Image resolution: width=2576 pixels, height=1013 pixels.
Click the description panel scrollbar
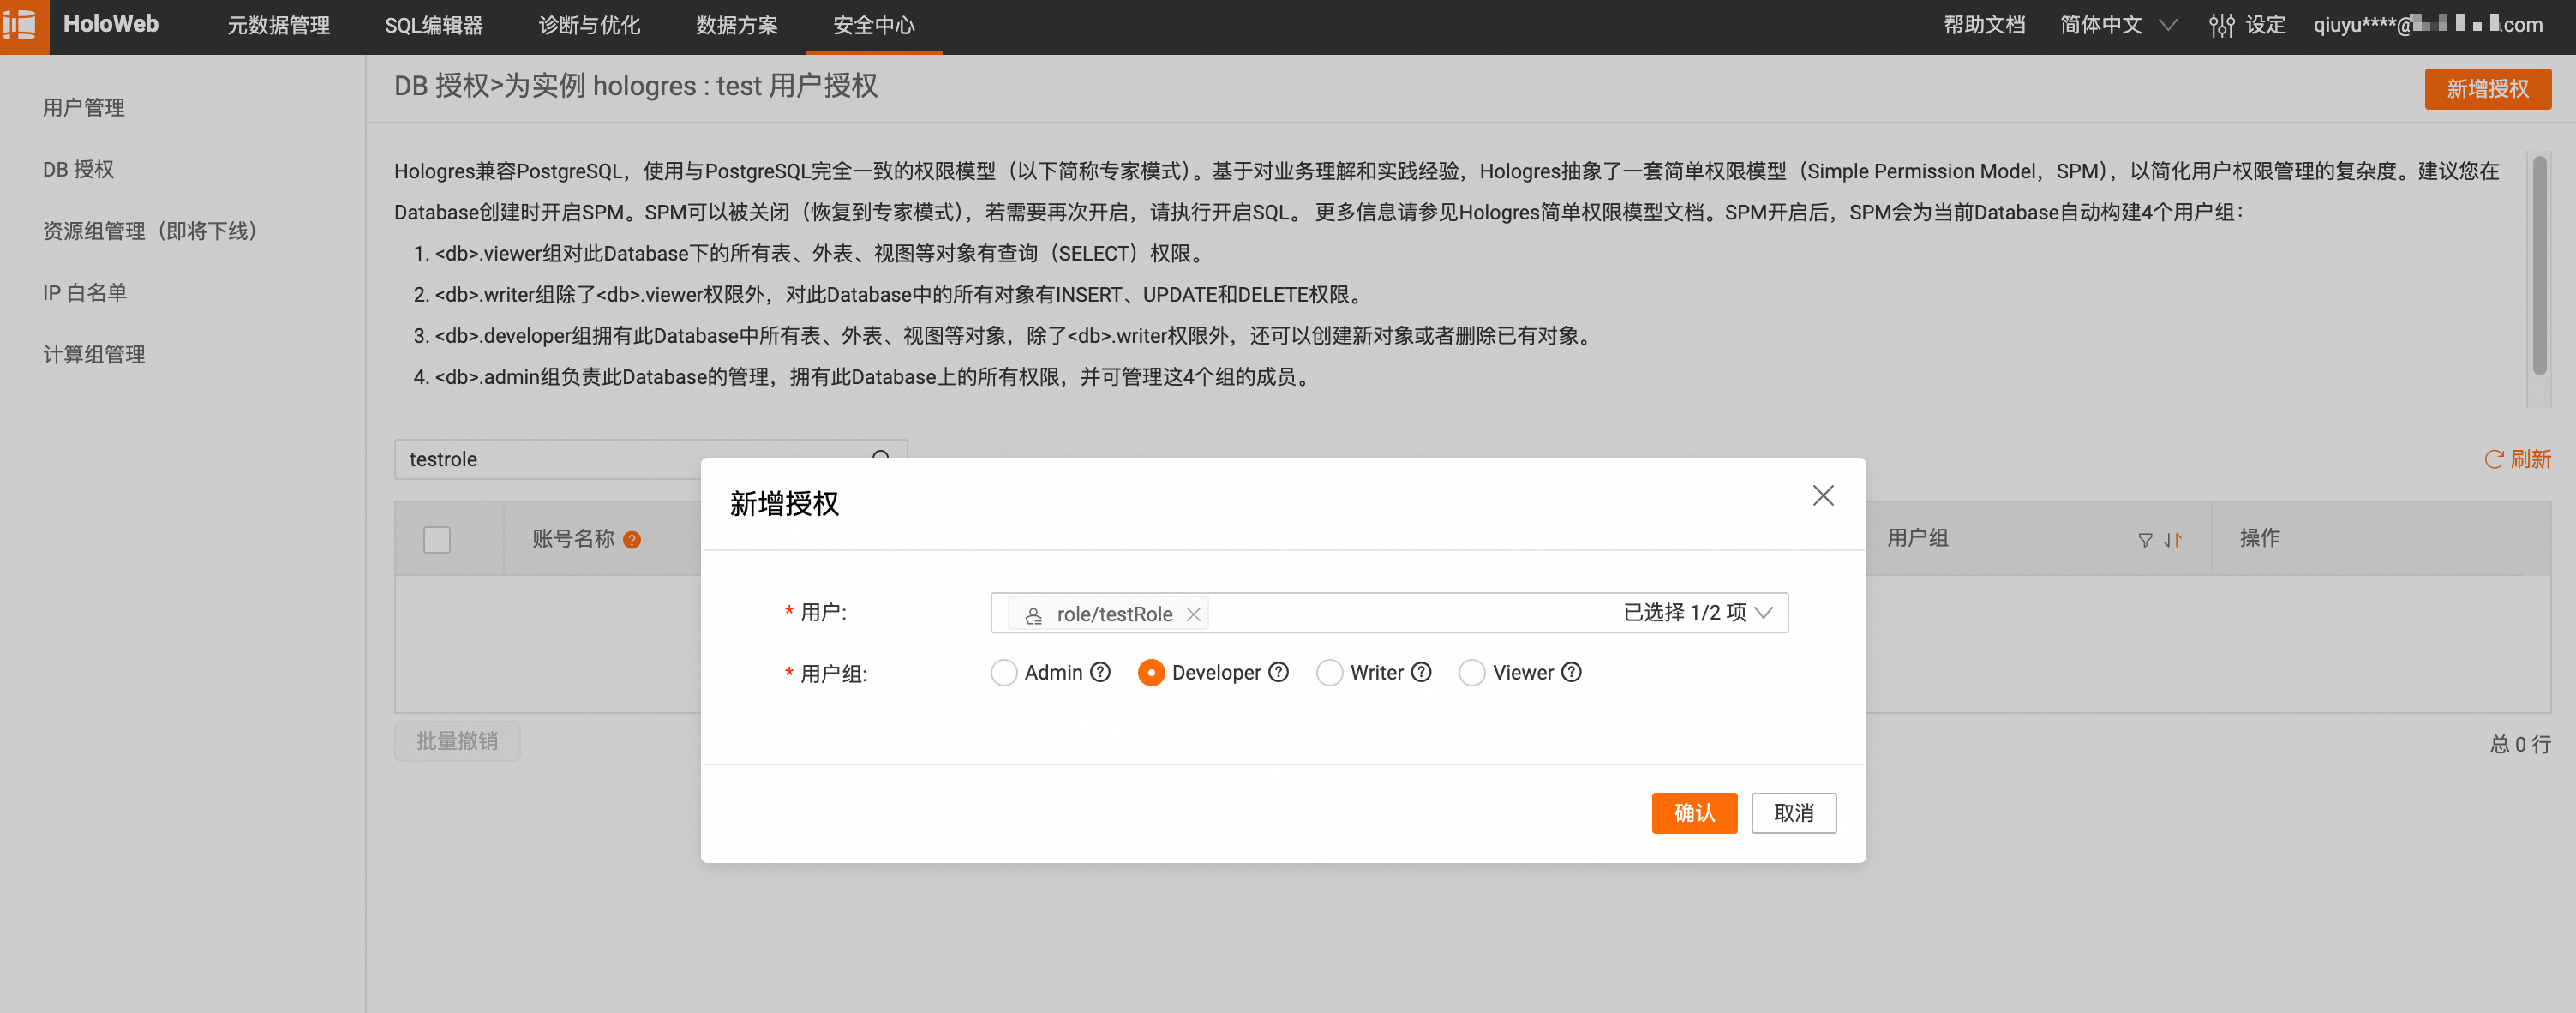2538,266
